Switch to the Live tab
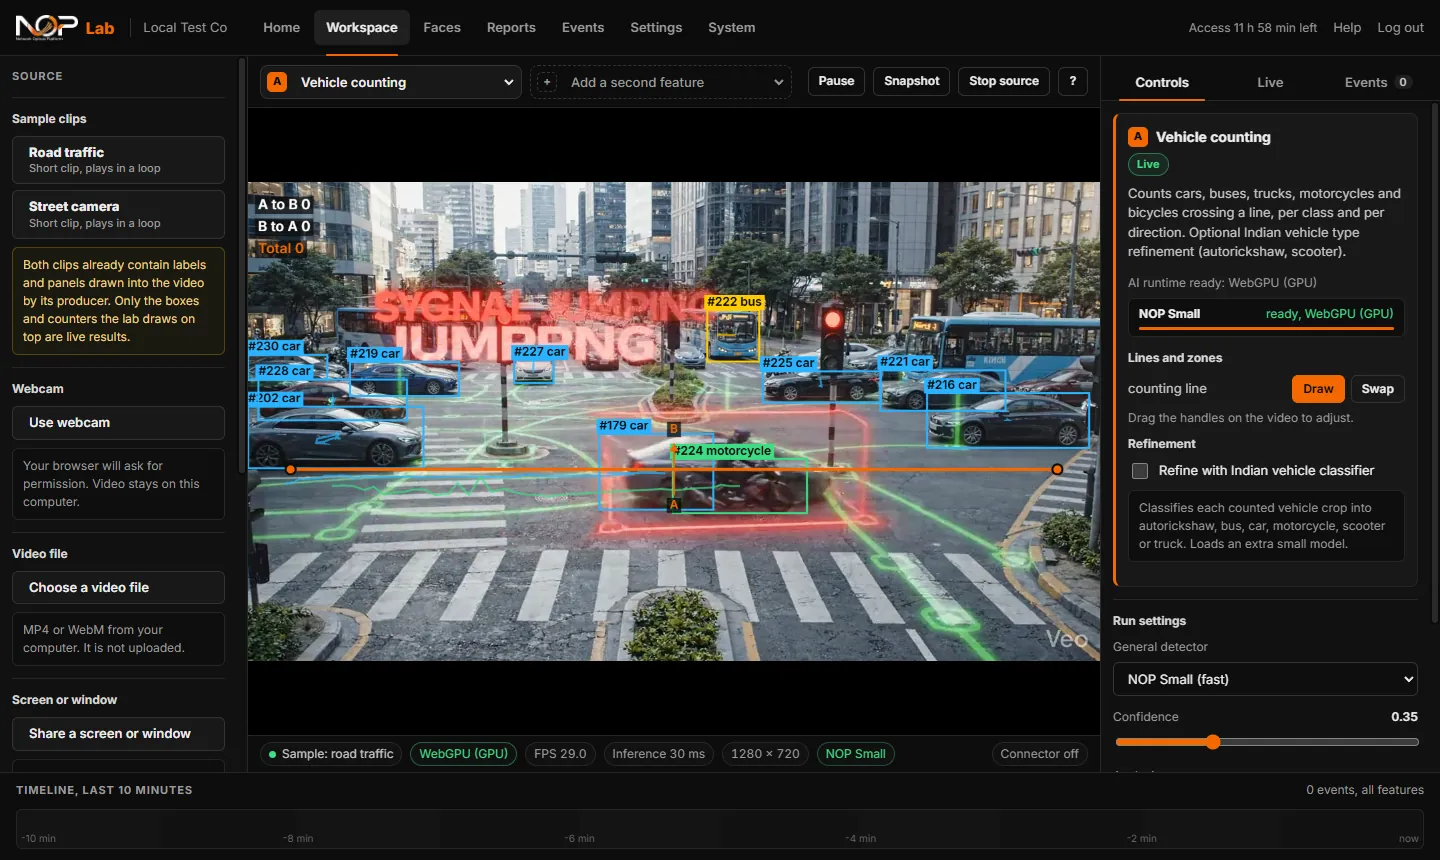This screenshot has width=1440, height=860. 1270,82
